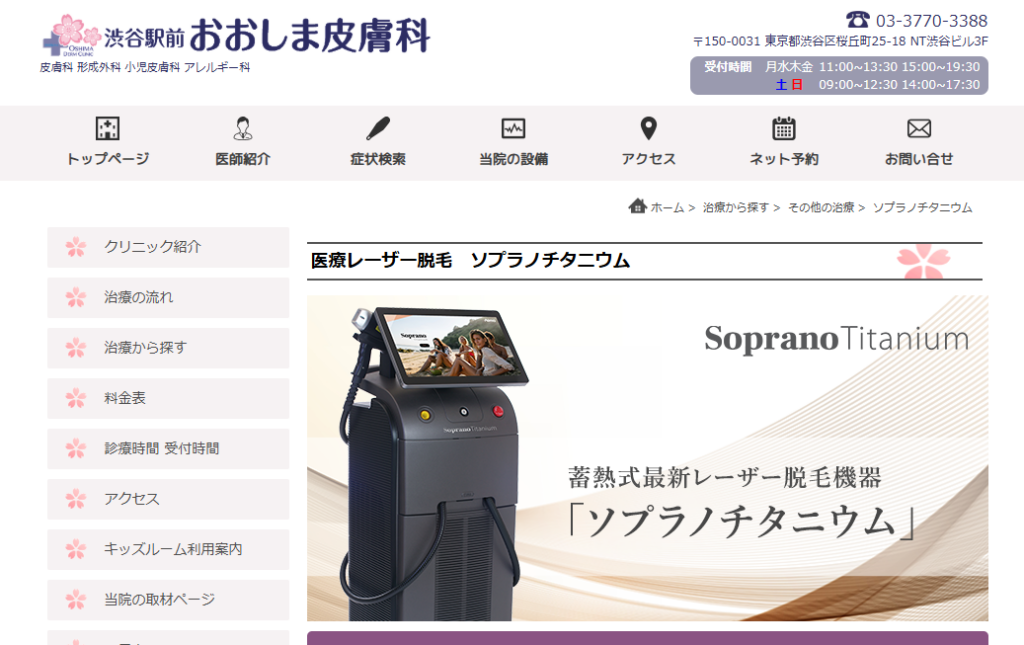Open the キッズルーム利用案内 sidebar item
This screenshot has height=645, width=1024.
click(168, 549)
